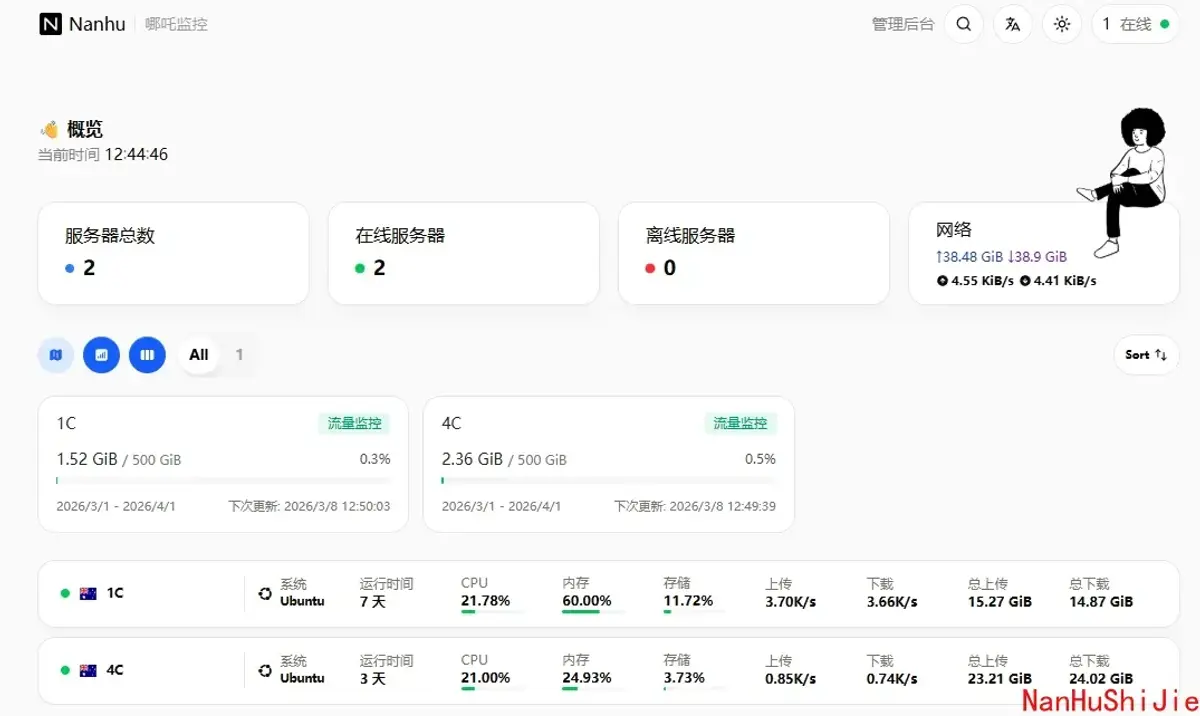Screen dimensions: 1200x716
Task: Select the All group tab
Action: pyautogui.click(x=199, y=354)
